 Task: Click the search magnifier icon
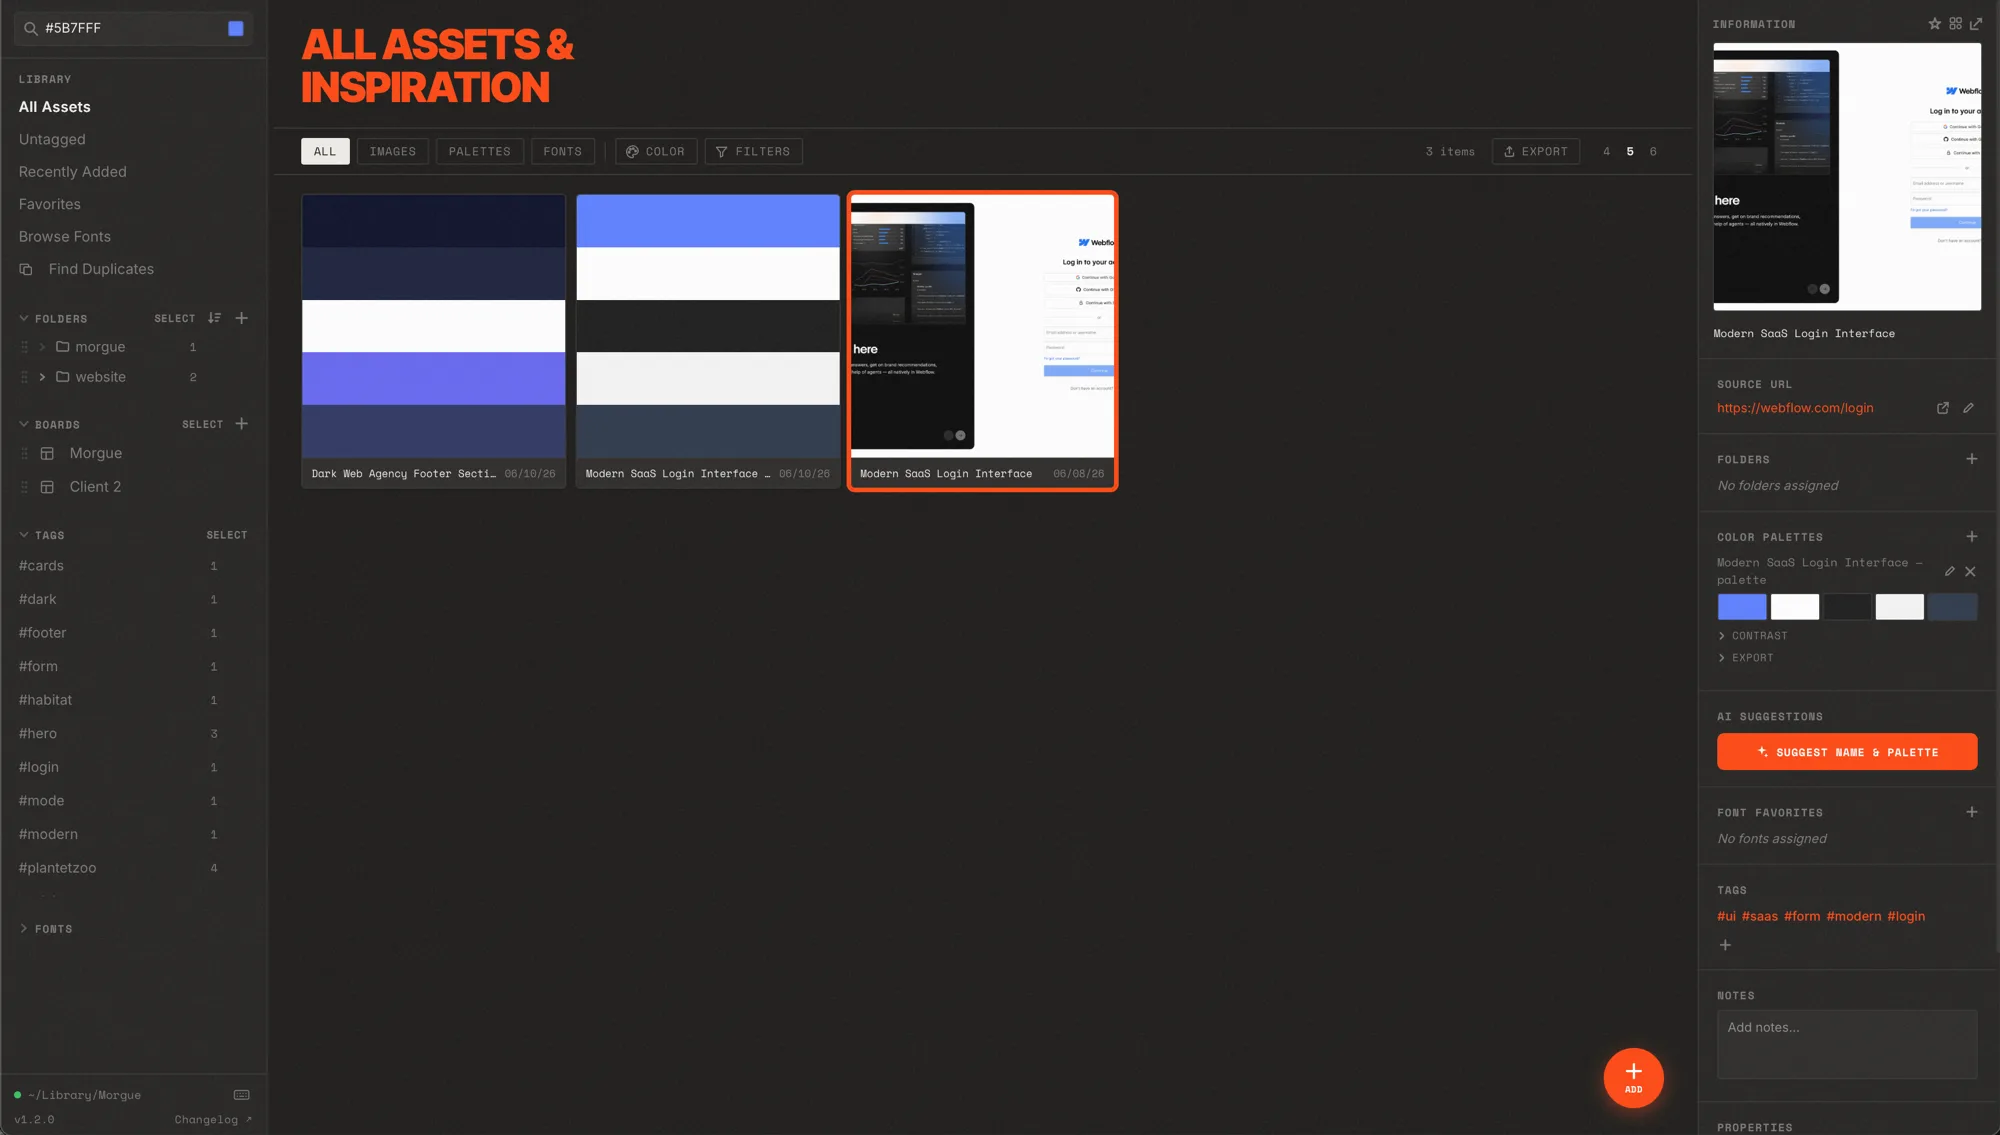pos(31,28)
